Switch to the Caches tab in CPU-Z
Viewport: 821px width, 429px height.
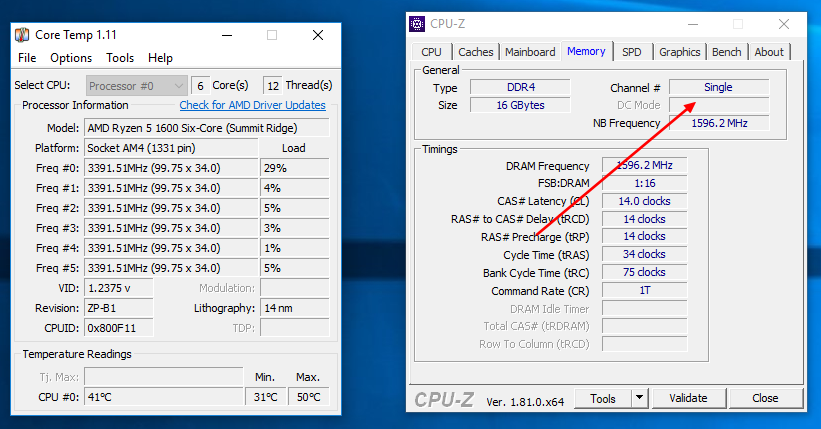point(475,52)
